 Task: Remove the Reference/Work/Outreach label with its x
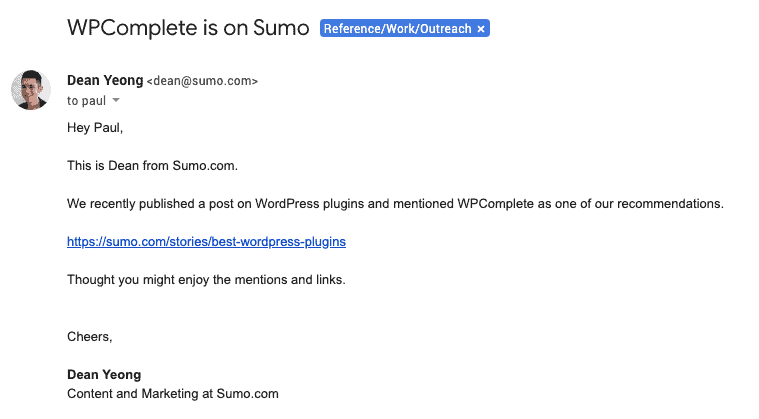(481, 29)
